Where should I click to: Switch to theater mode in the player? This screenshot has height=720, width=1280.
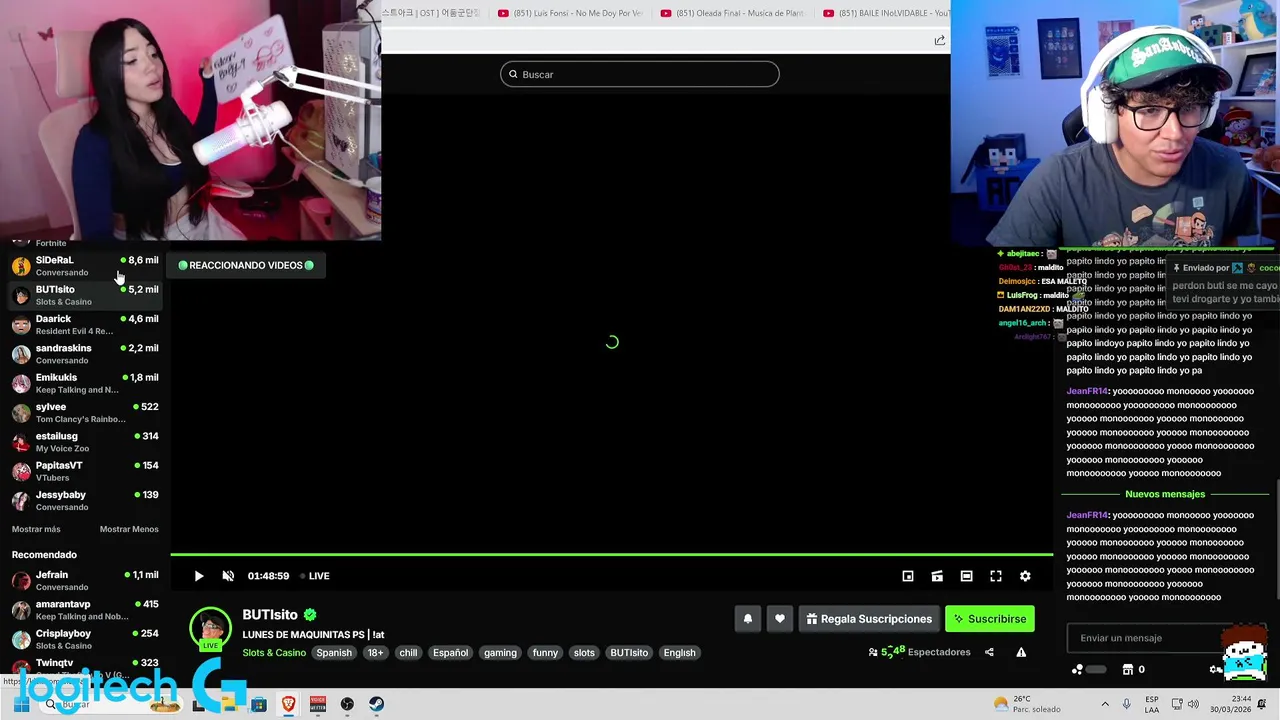click(966, 576)
